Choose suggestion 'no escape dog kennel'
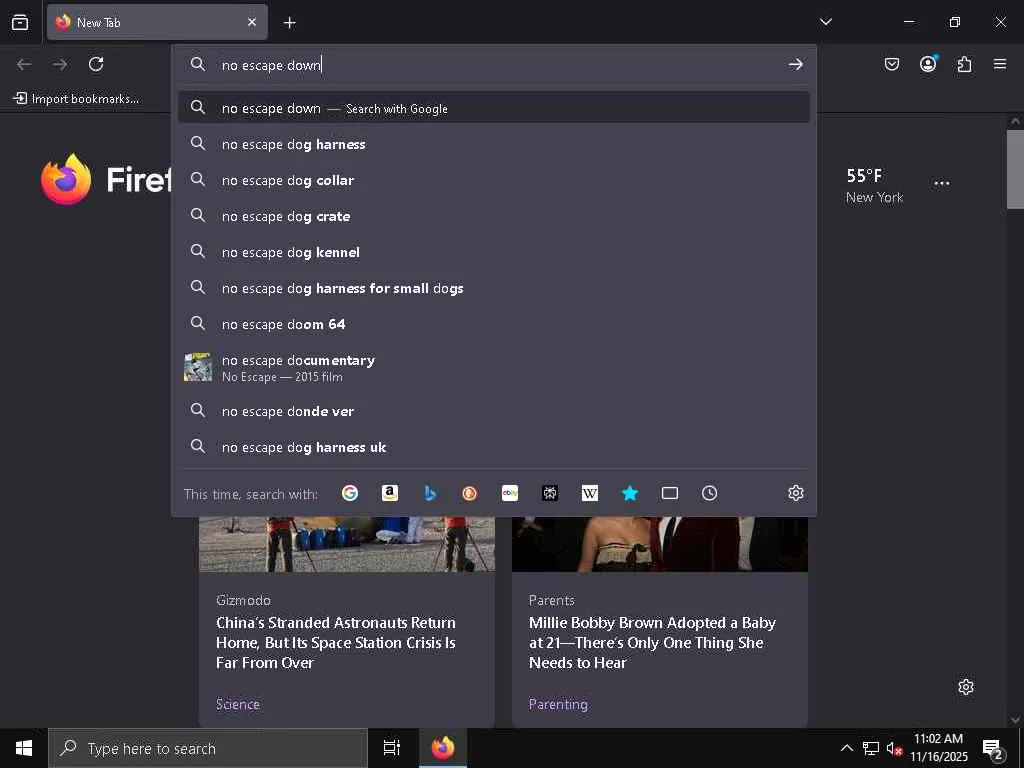1024x768 pixels. (x=494, y=251)
